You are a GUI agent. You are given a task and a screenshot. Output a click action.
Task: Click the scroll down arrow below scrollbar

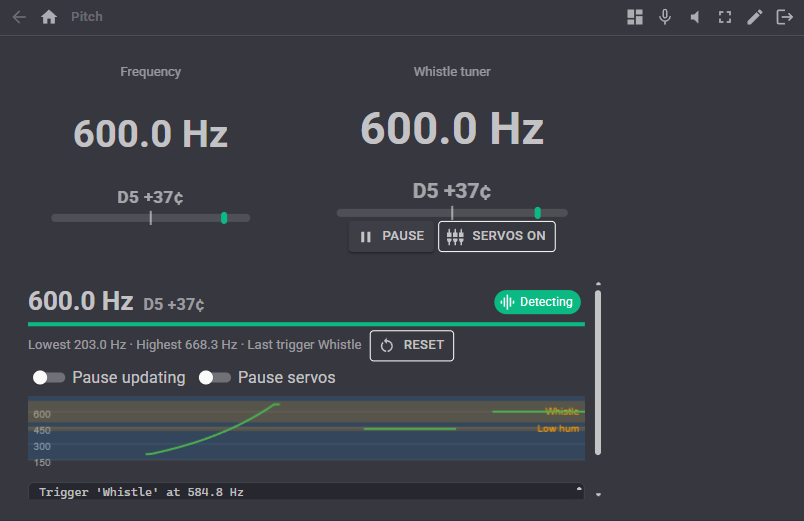(598, 495)
